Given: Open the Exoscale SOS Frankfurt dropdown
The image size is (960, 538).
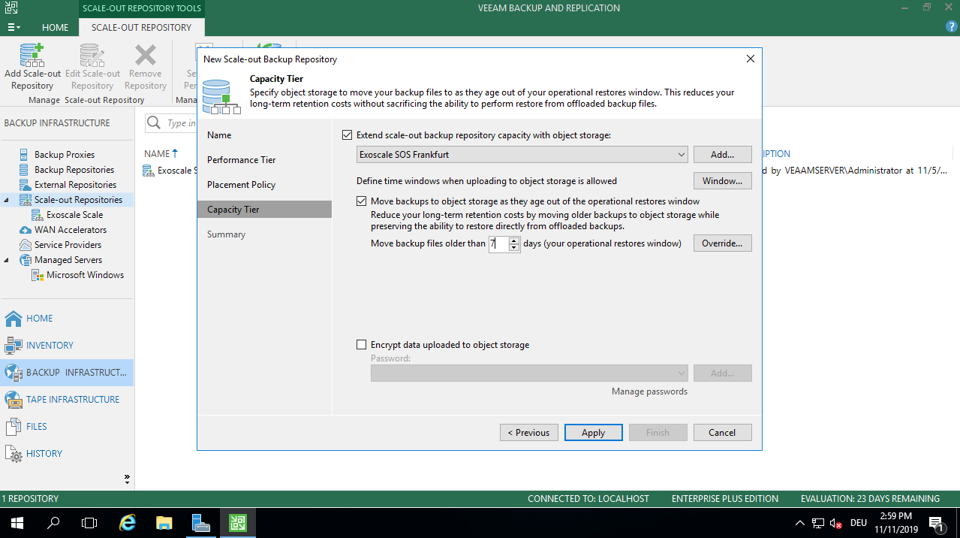Looking at the screenshot, I should [x=681, y=155].
